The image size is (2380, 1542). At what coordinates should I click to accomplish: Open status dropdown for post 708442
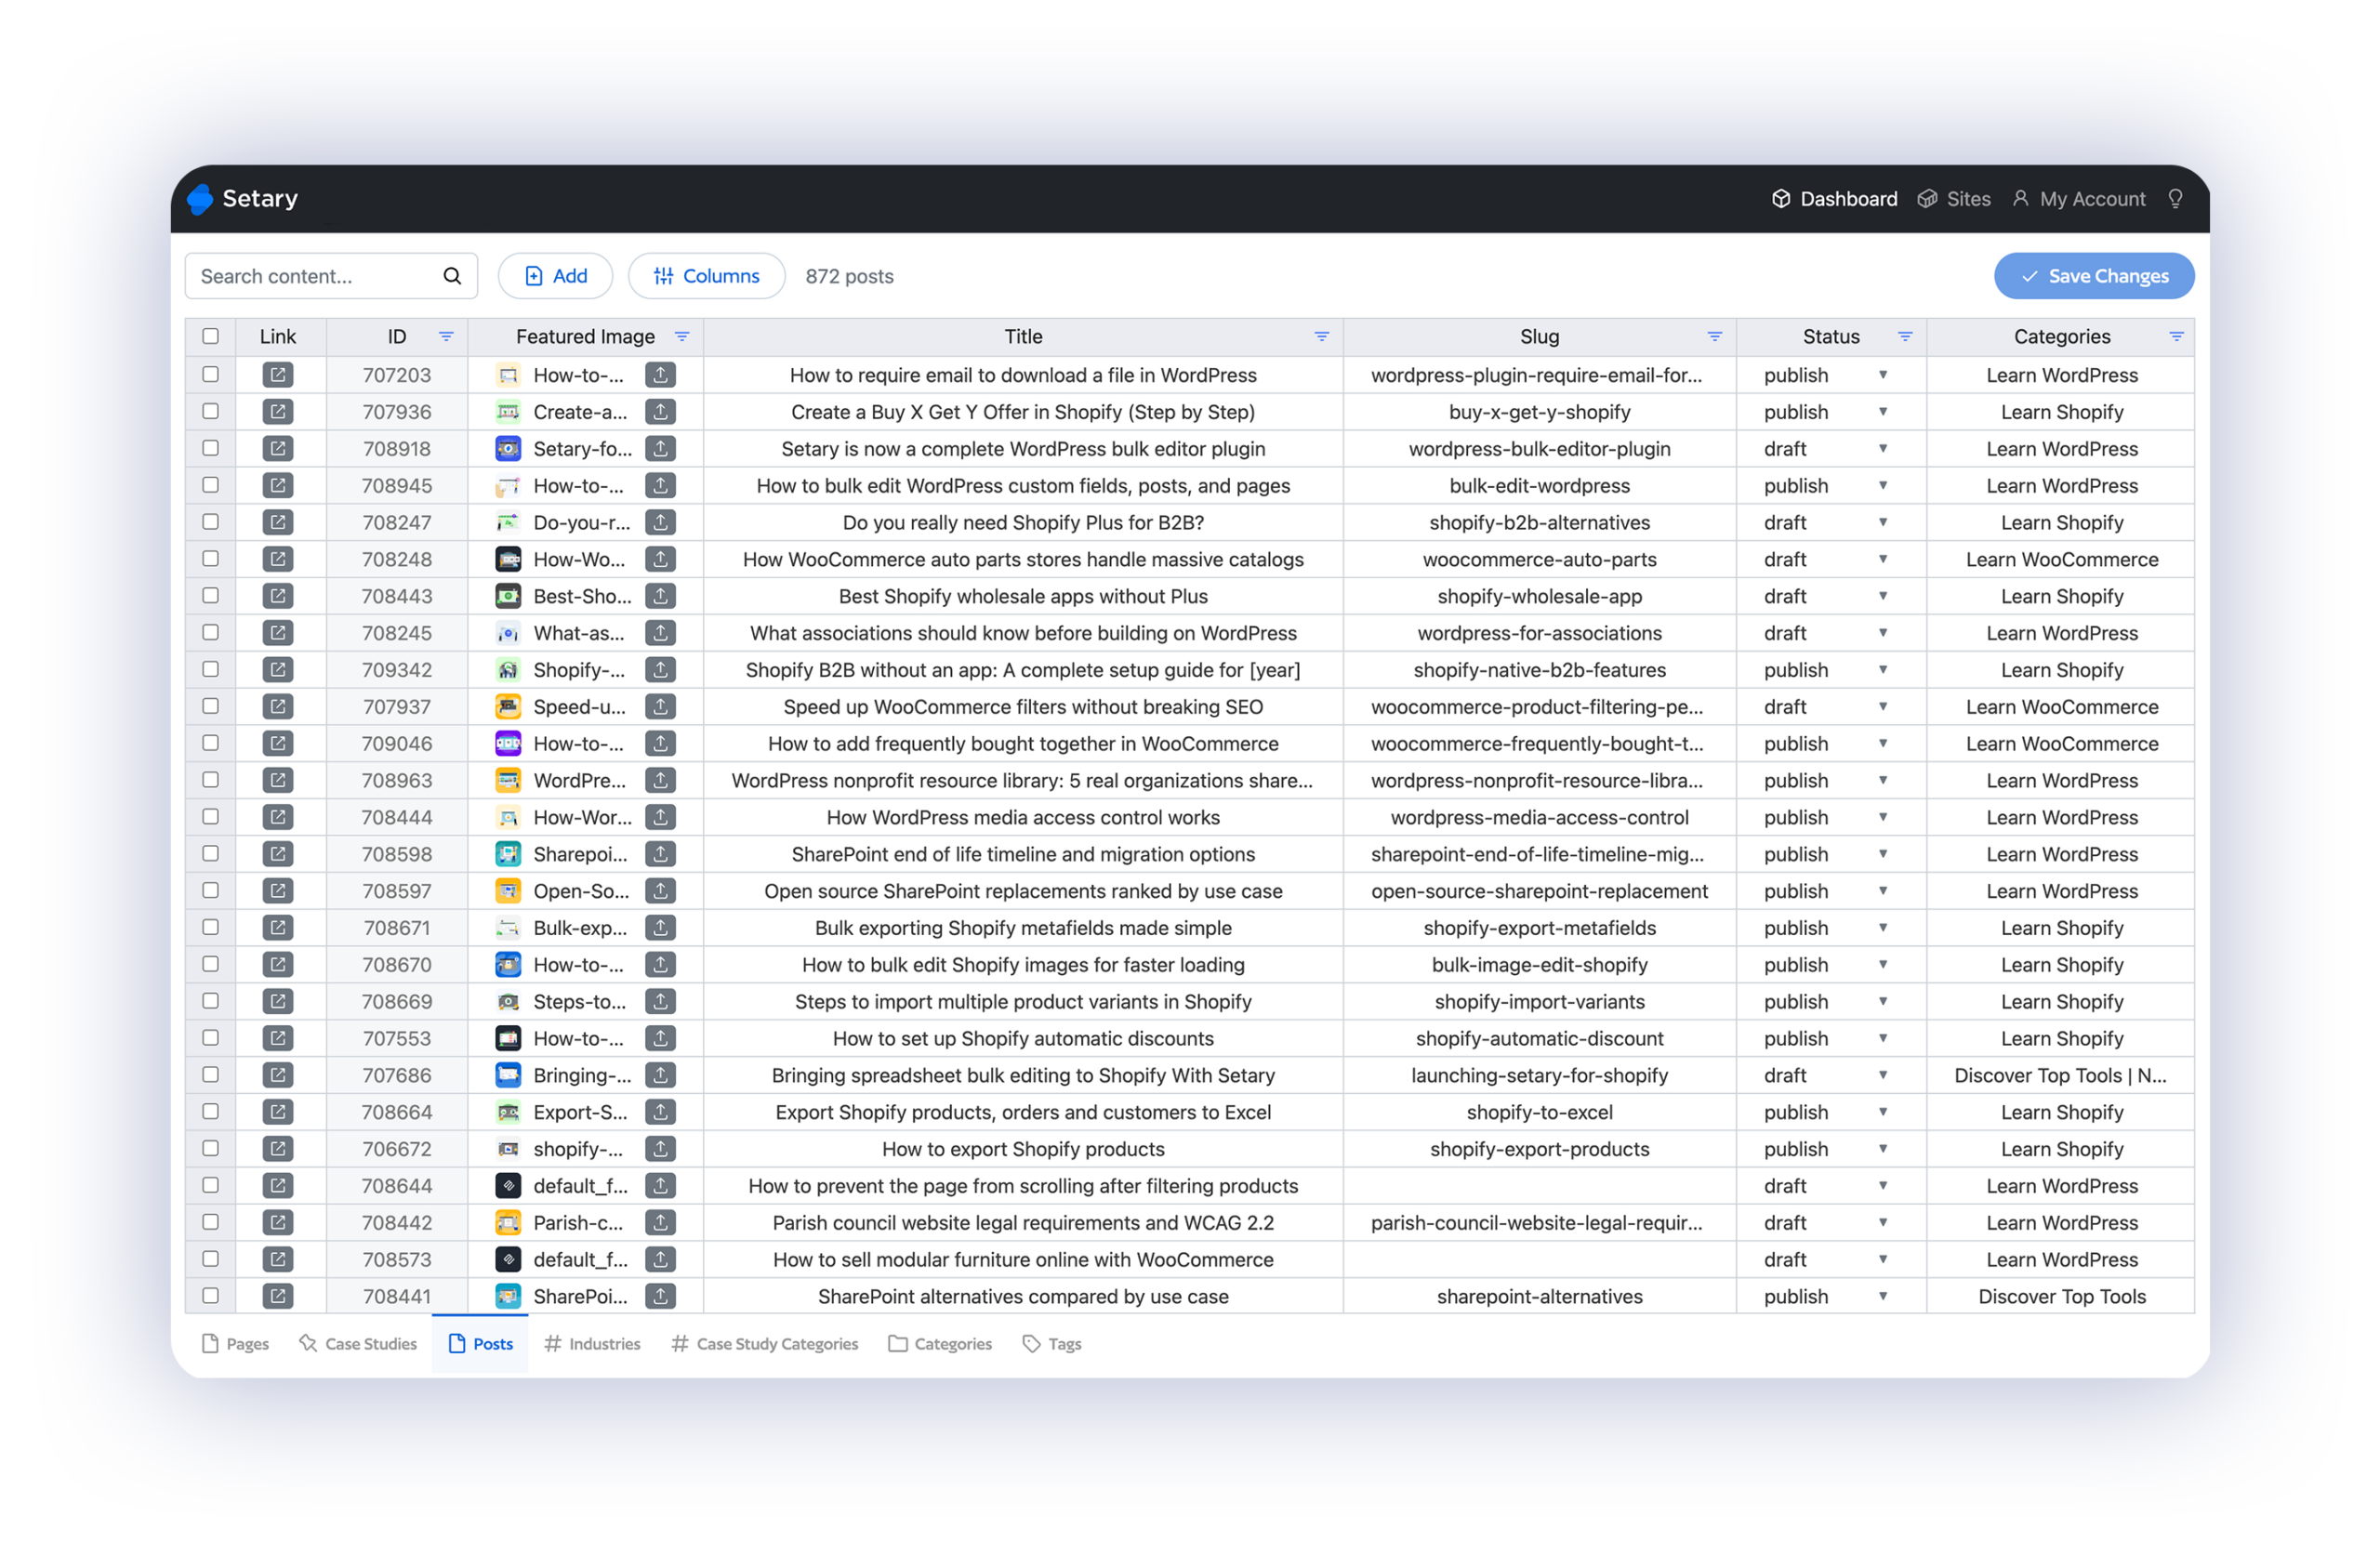tap(1883, 1222)
